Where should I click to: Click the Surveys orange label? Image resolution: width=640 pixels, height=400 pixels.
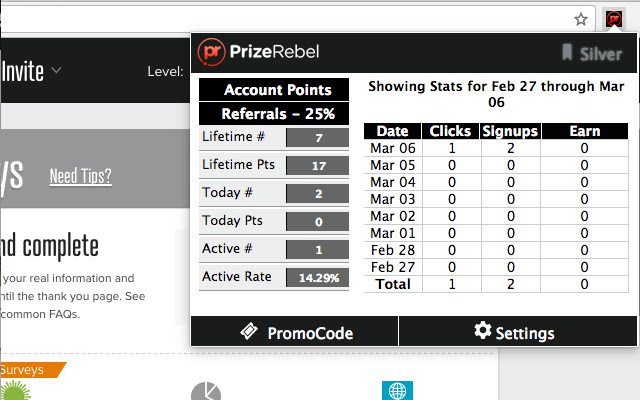tap(22, 369)
